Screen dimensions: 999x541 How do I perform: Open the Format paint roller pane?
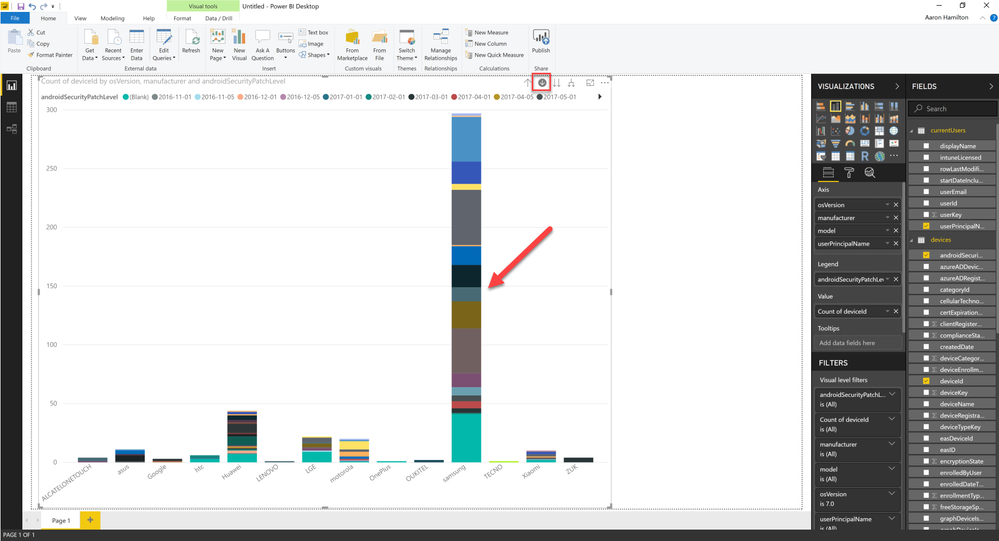pyautogui.click(x=849, y=173)
